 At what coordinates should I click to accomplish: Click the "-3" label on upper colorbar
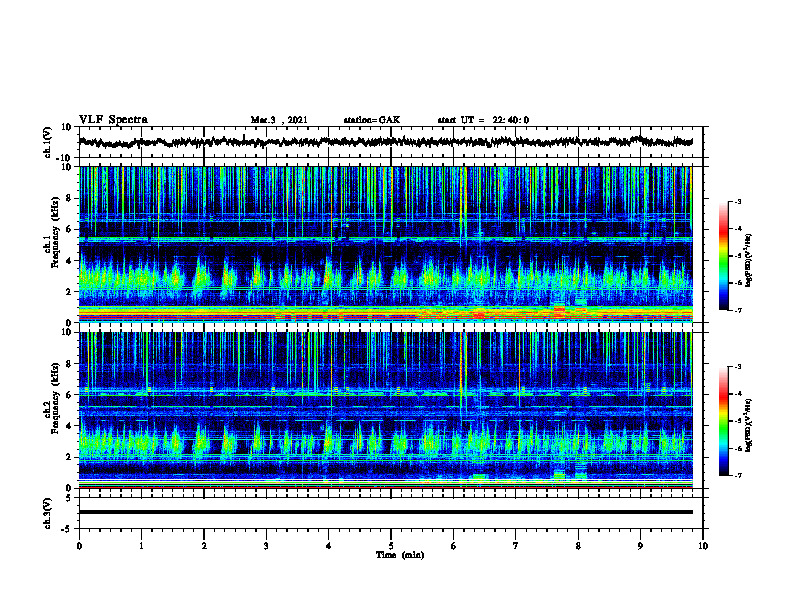click(737, 201)
